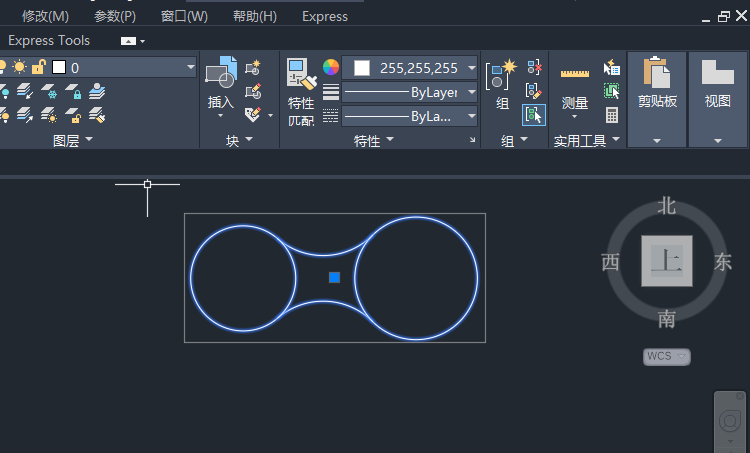Click 北 (North) on the ViewCube compass
The height and width of the screenshot is (453, 750).
click(x=667, y=206)
